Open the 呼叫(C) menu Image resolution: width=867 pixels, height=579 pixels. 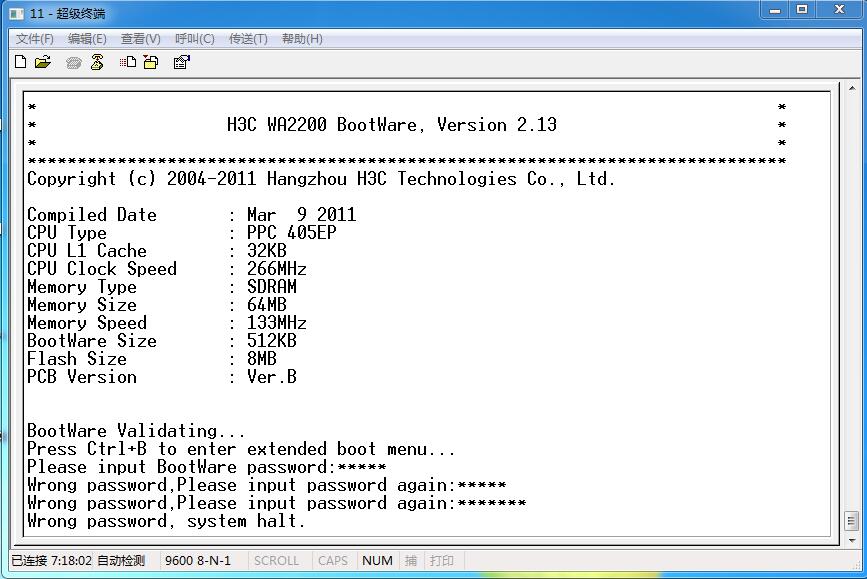coord(194,39)
